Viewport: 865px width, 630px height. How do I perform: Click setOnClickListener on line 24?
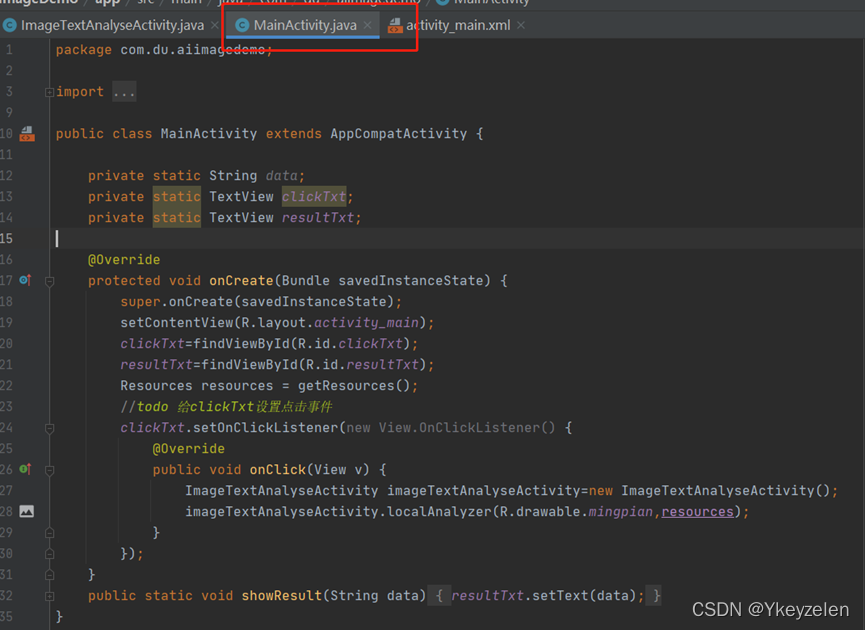pyautogui.click(x=265, y=428)
